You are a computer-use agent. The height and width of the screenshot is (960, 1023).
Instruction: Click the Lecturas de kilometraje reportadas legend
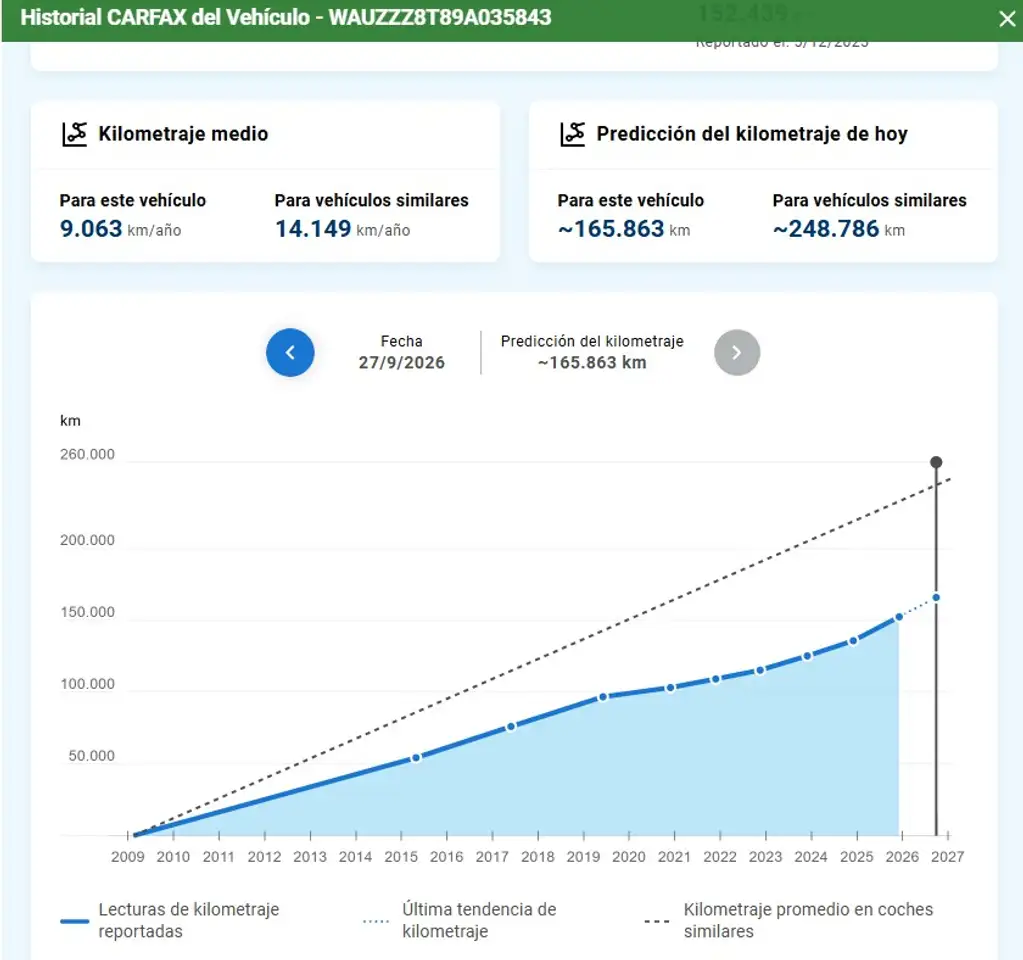189,920
